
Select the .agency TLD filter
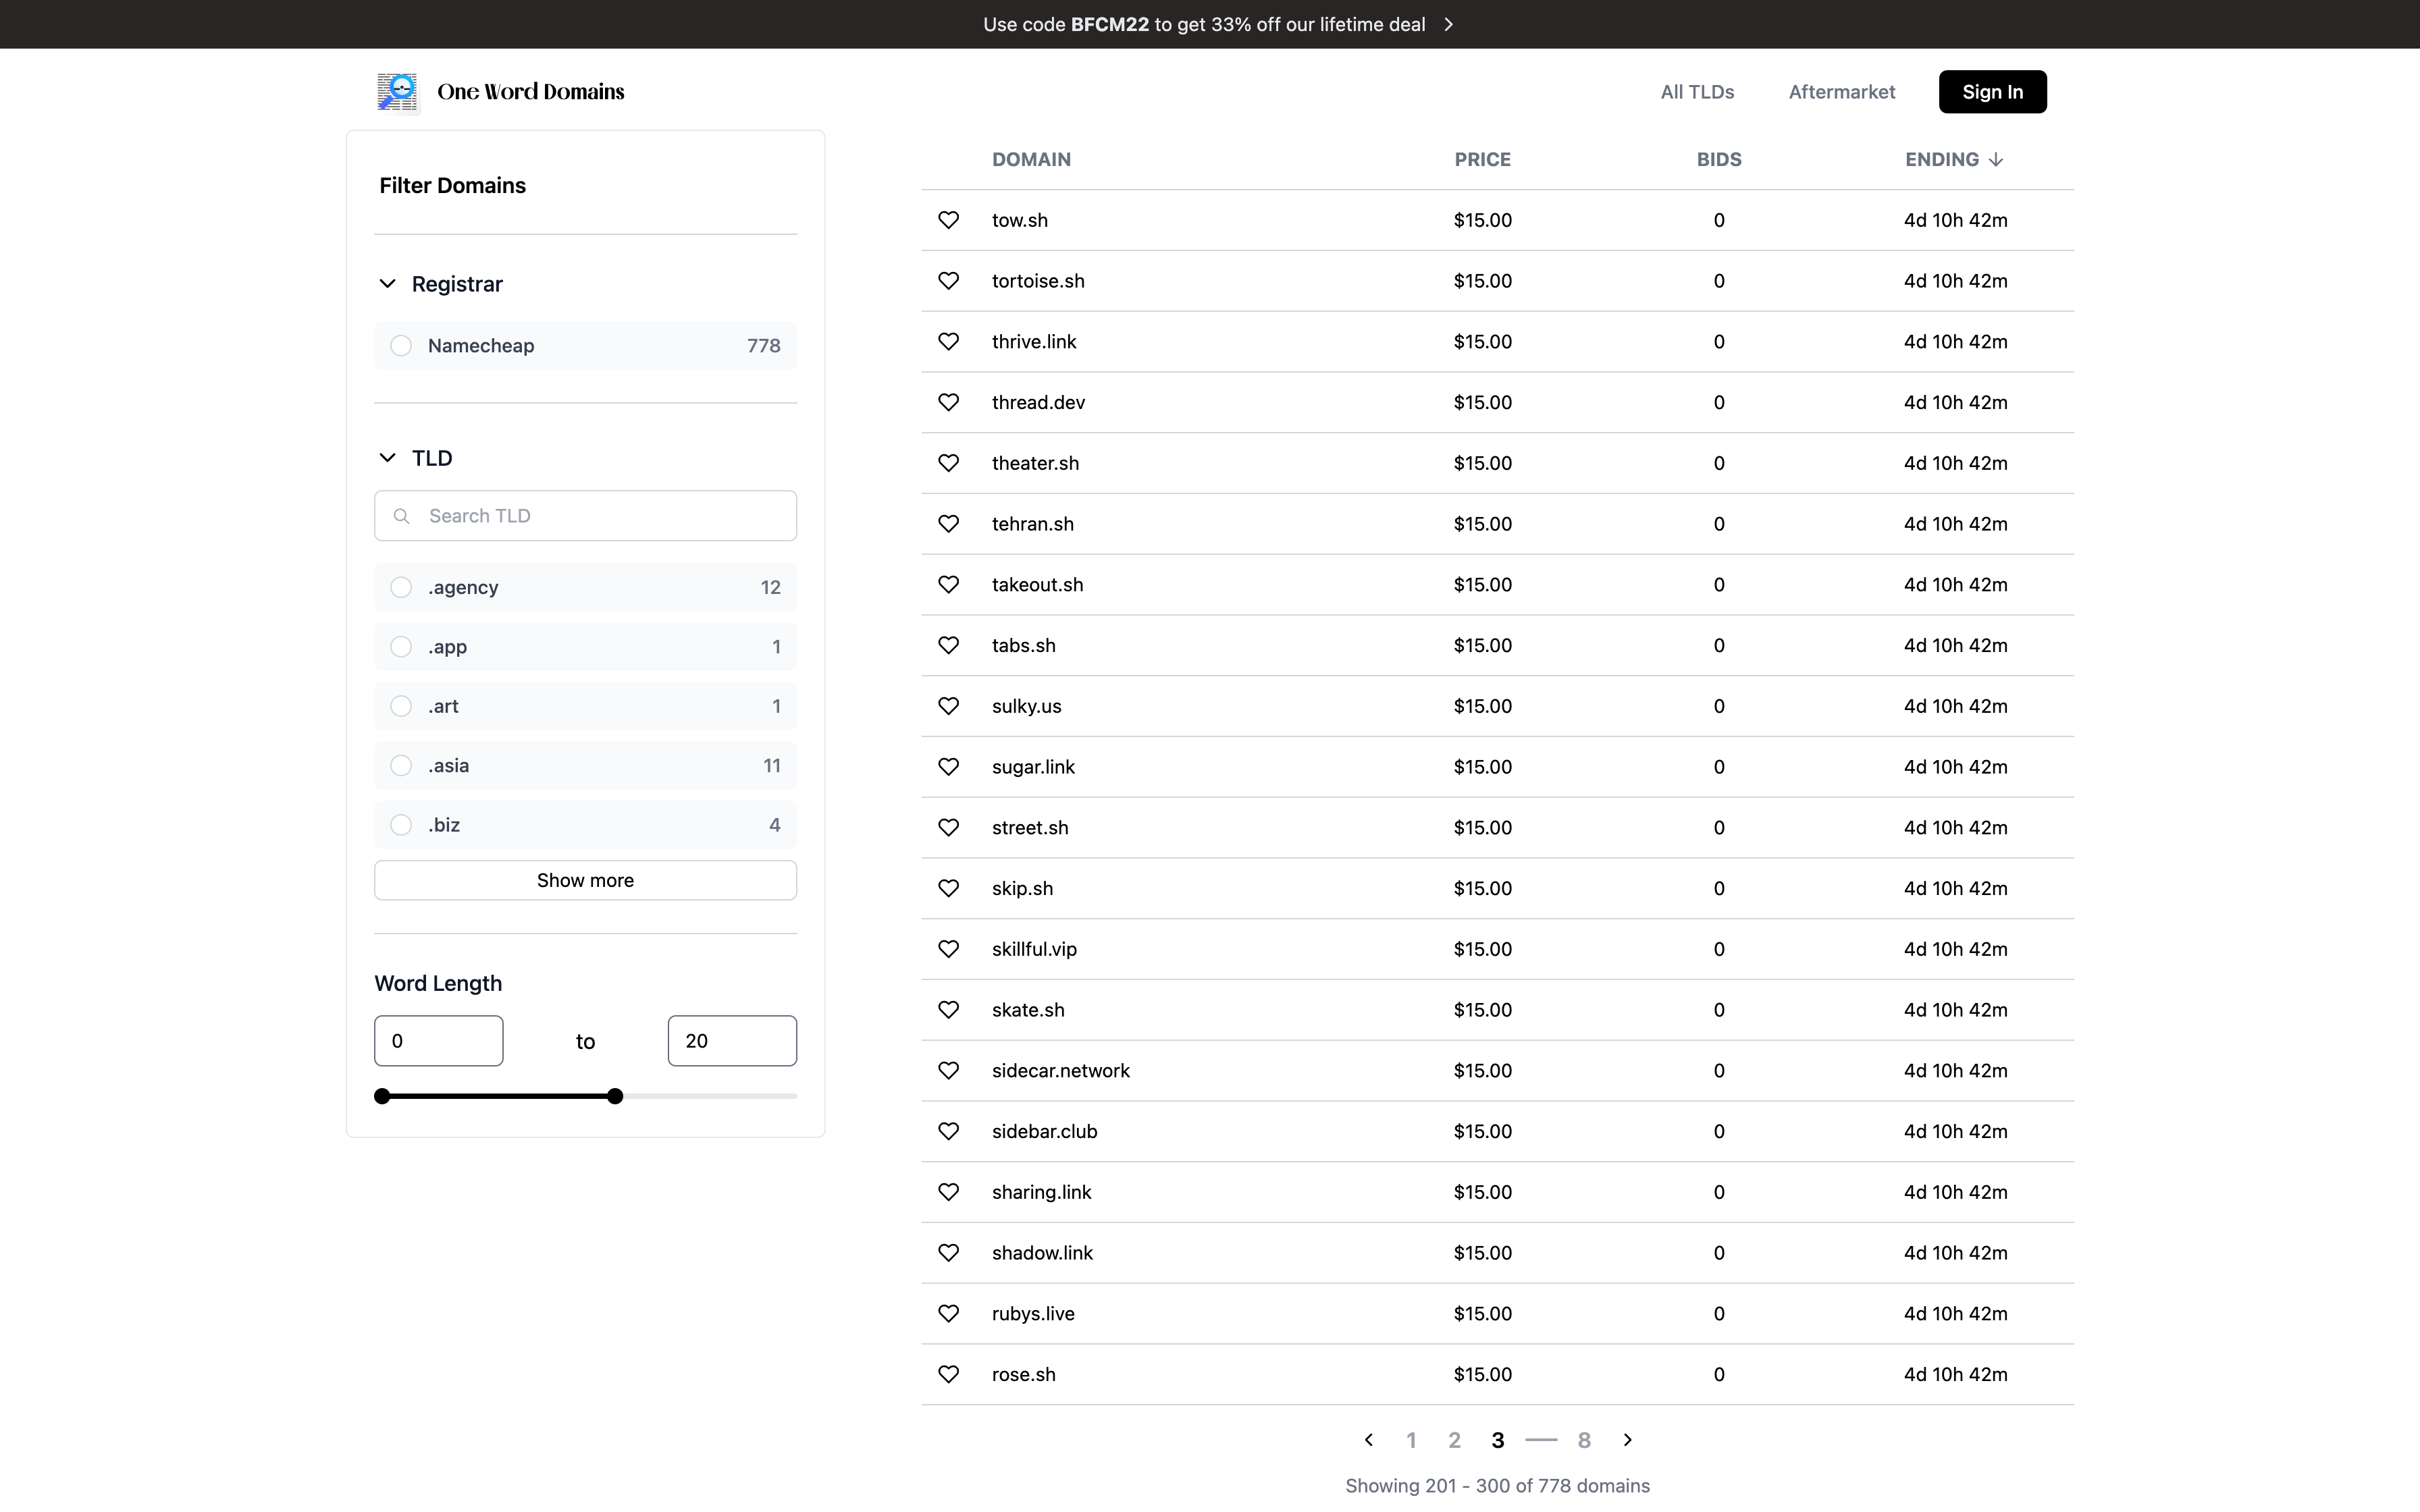[x=401, y=587]
